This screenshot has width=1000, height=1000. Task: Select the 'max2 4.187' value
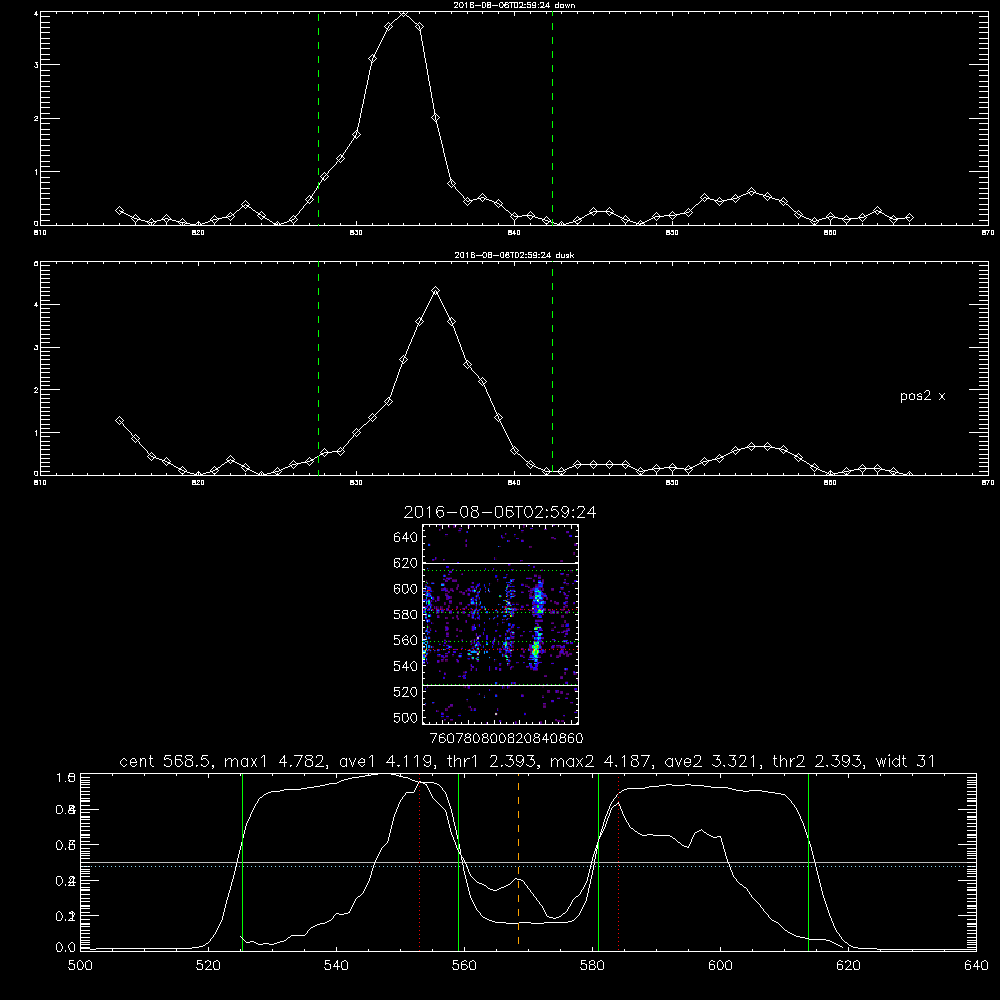click(x=600, y=761)
